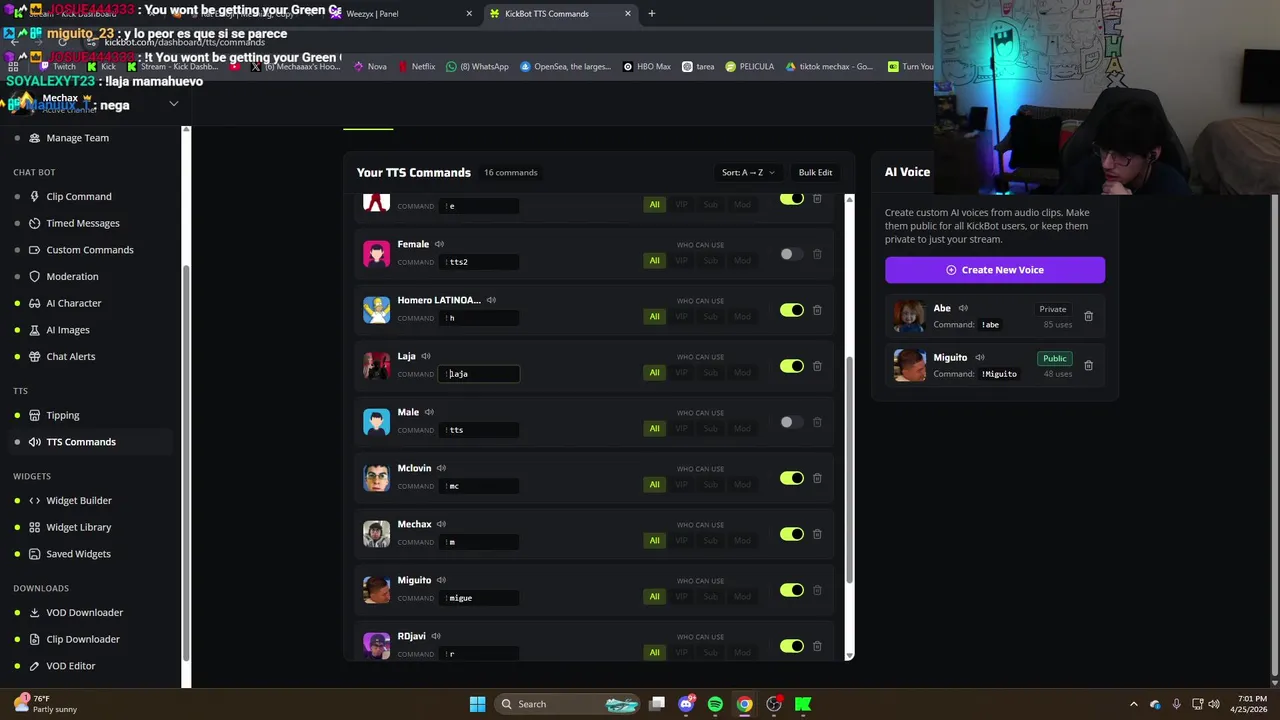Open Custom Commands in the sidebar
The height and width of the screenshot is (720, 1280).
click(90, 250)
